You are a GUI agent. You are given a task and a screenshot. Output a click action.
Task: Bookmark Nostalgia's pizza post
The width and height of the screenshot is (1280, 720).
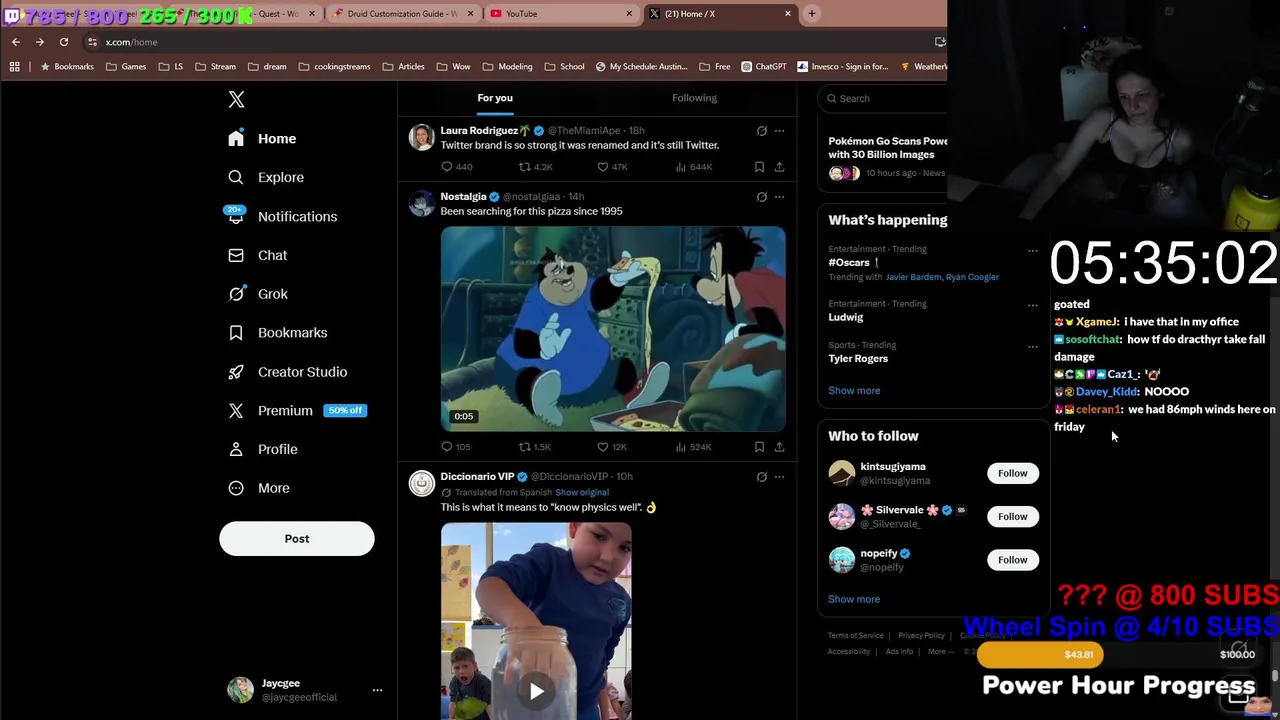click(x=759, y=447)
